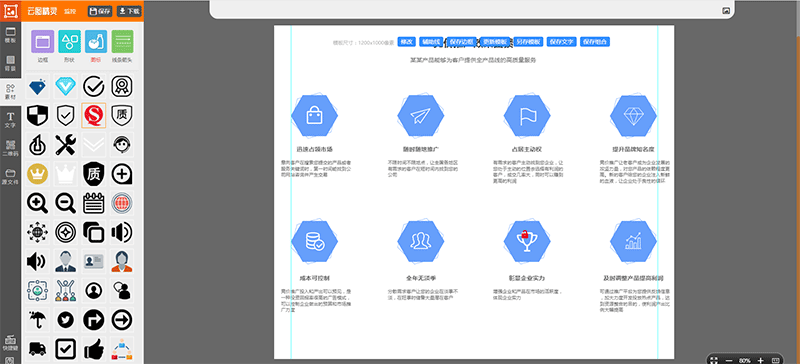Select the blue diamond icon asset
The width and height of the screenshot is (800, 364).
[x=37, y=87]
